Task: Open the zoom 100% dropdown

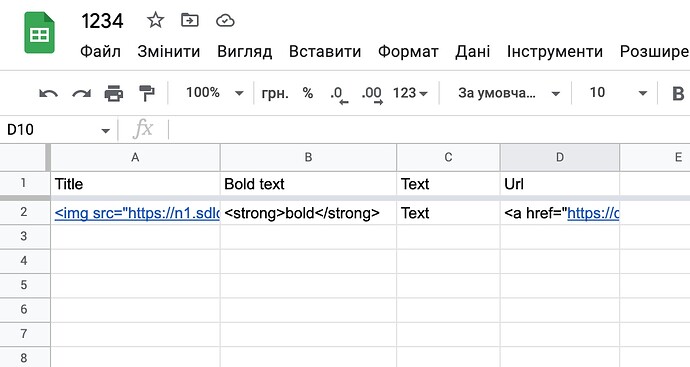Action: click(214, 93)
